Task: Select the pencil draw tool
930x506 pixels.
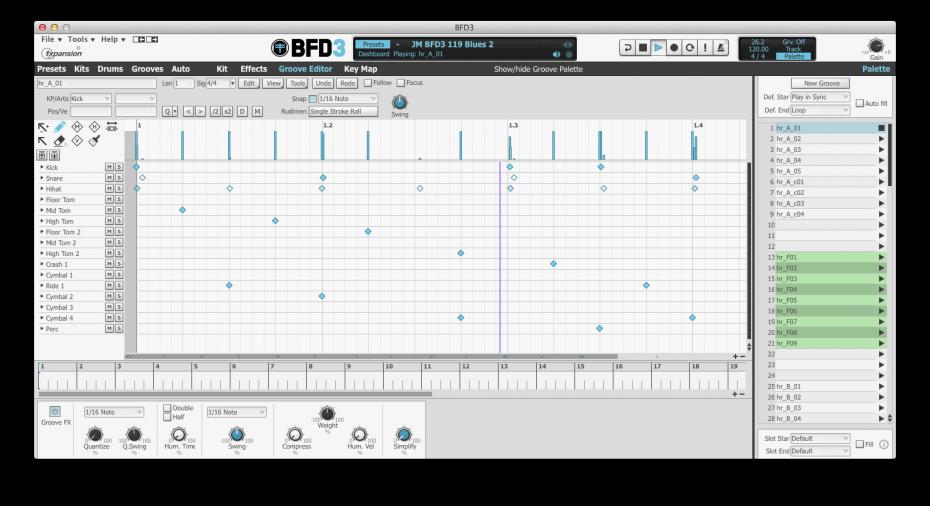Action: pos(60,127)
